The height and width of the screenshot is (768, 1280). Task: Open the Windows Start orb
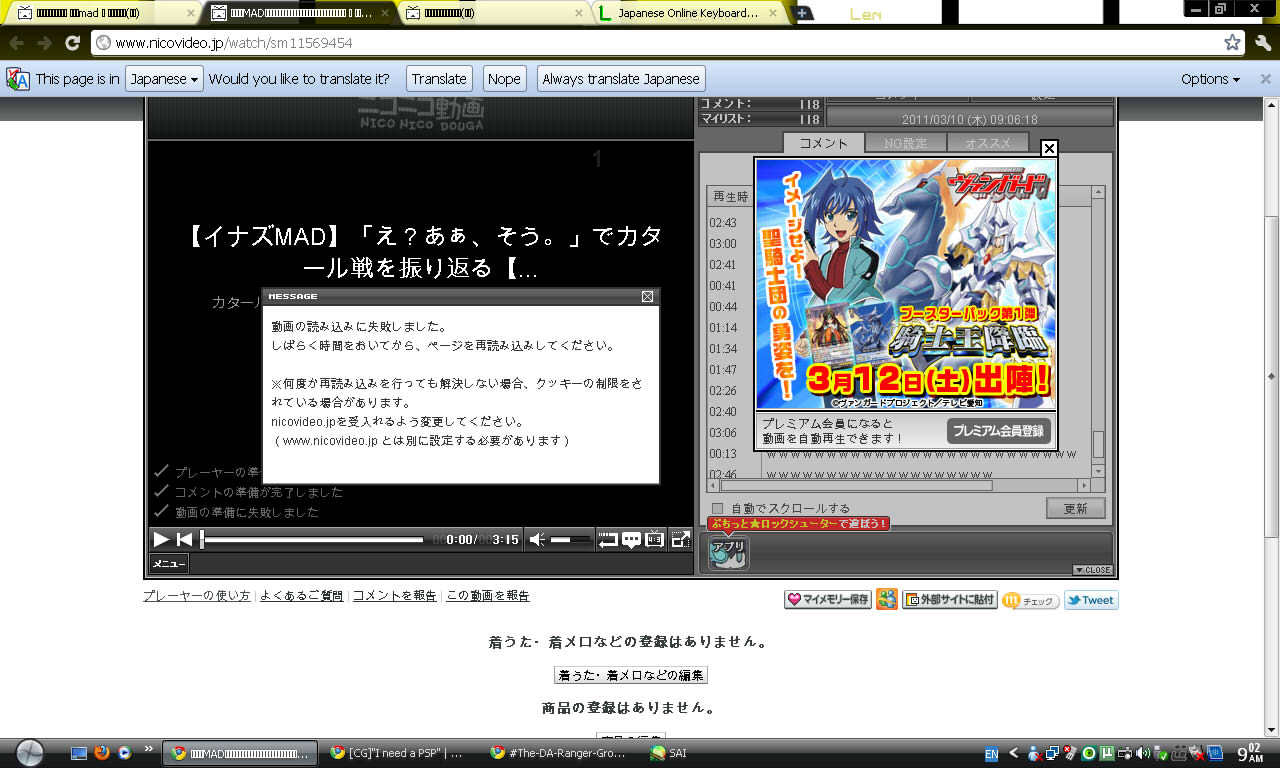30,752
